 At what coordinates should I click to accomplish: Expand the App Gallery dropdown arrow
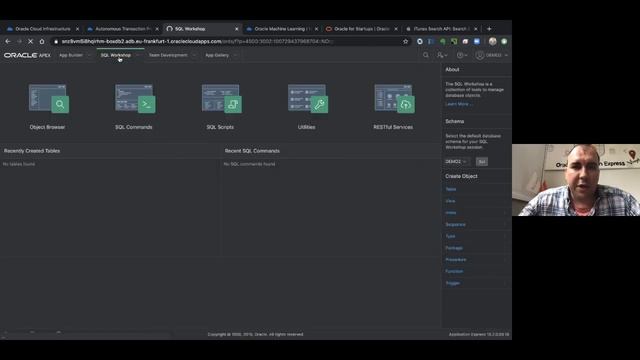(x=236, y=55)
